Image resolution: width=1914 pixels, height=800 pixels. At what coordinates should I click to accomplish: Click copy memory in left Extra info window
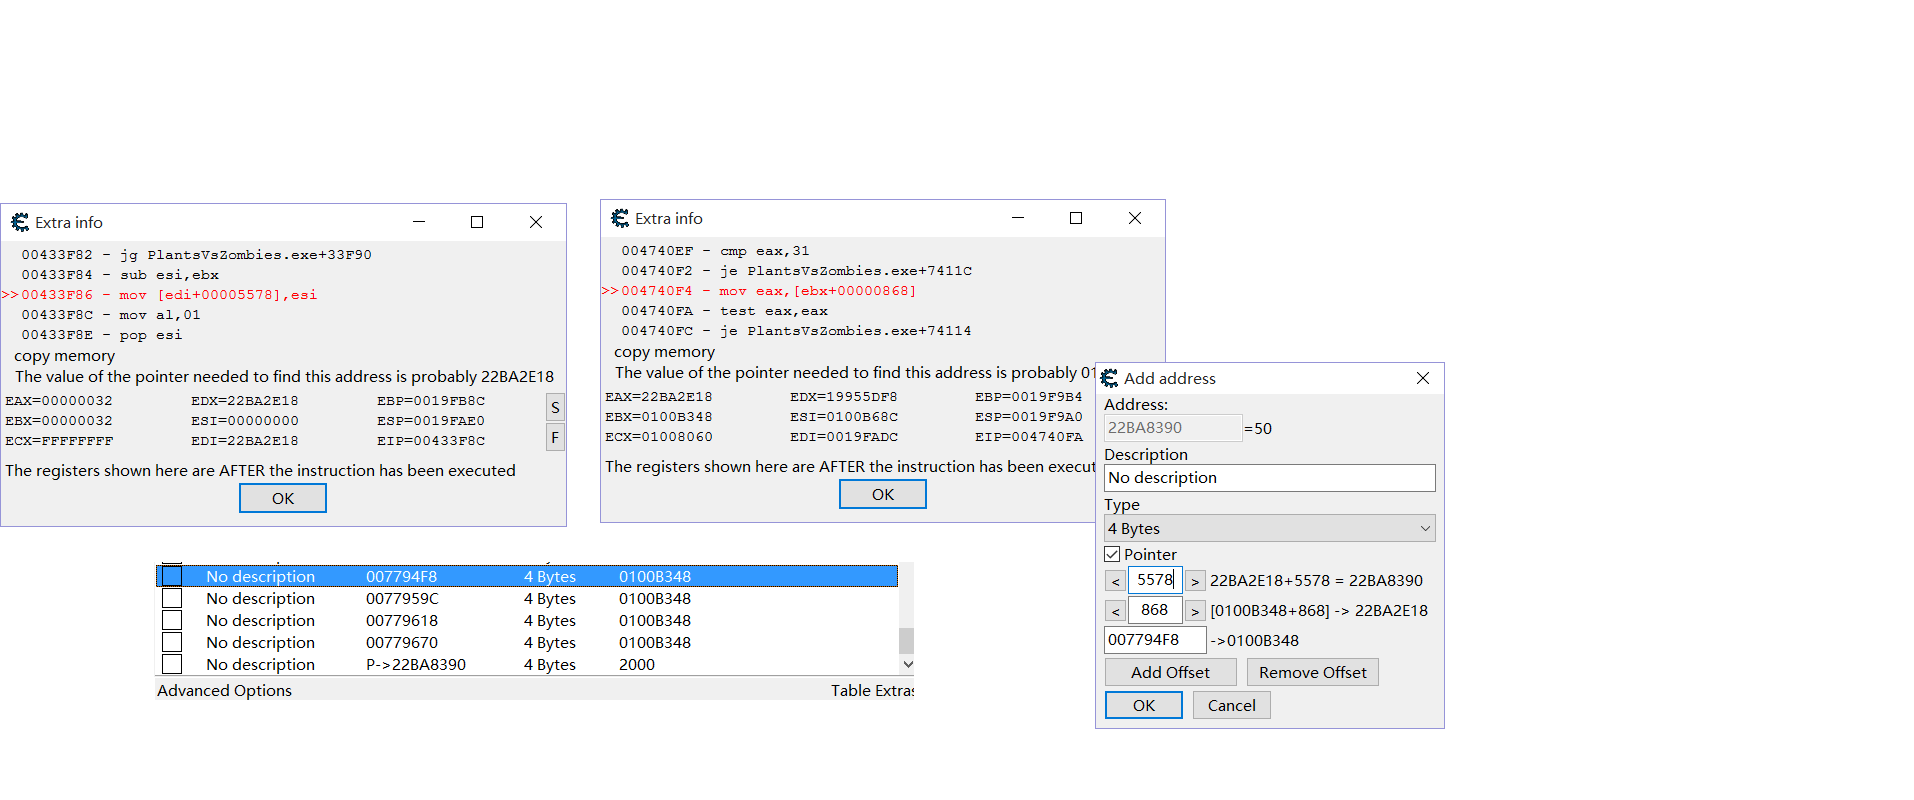click(x=64, y=356)
